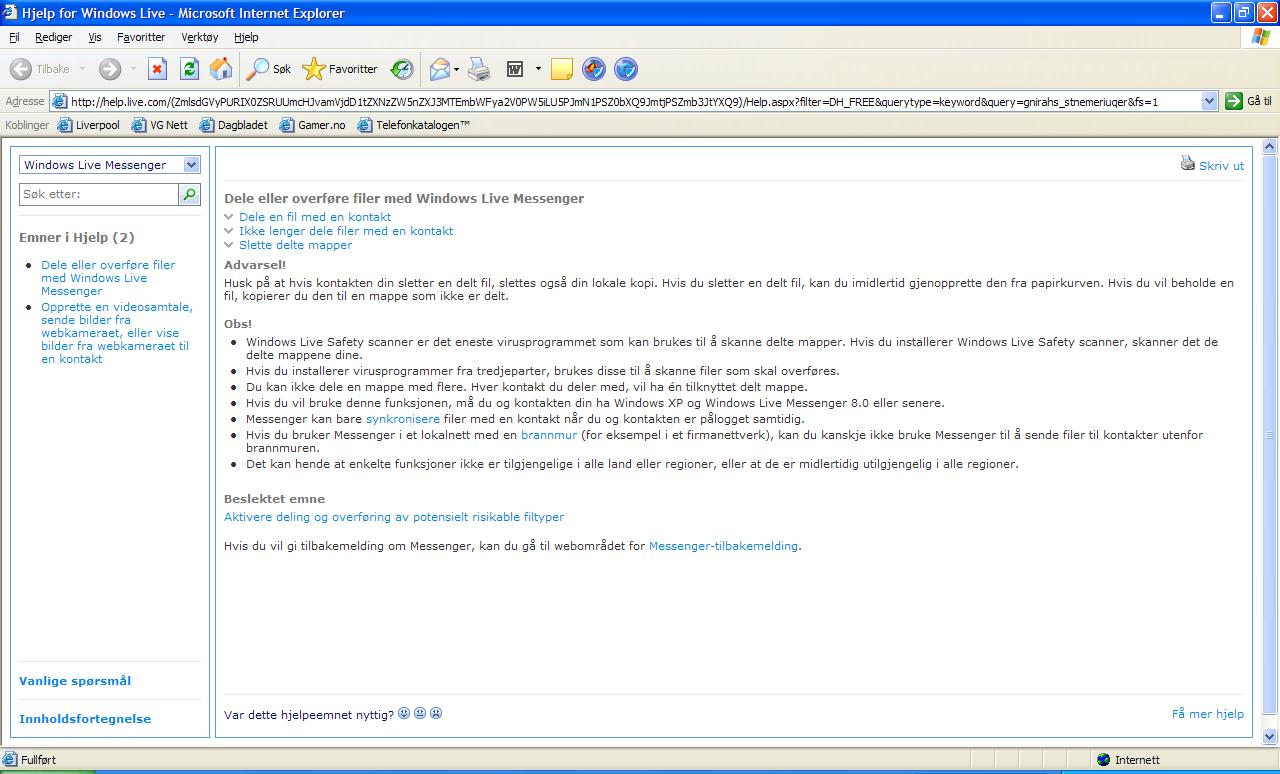Screen dimensions: 1280x774
Task: Click the Skriv ut link text
Action: 1221,166
